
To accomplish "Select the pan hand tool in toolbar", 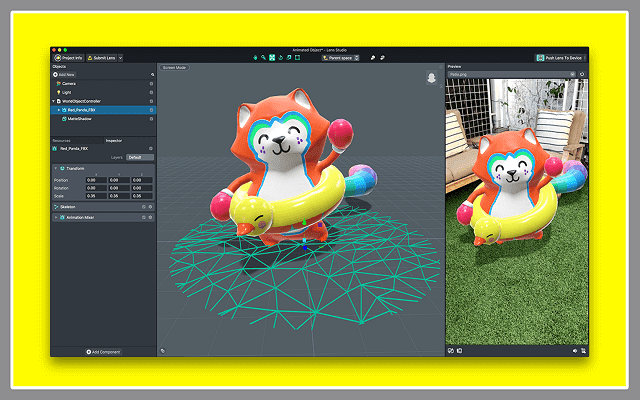I will (256, 58).
